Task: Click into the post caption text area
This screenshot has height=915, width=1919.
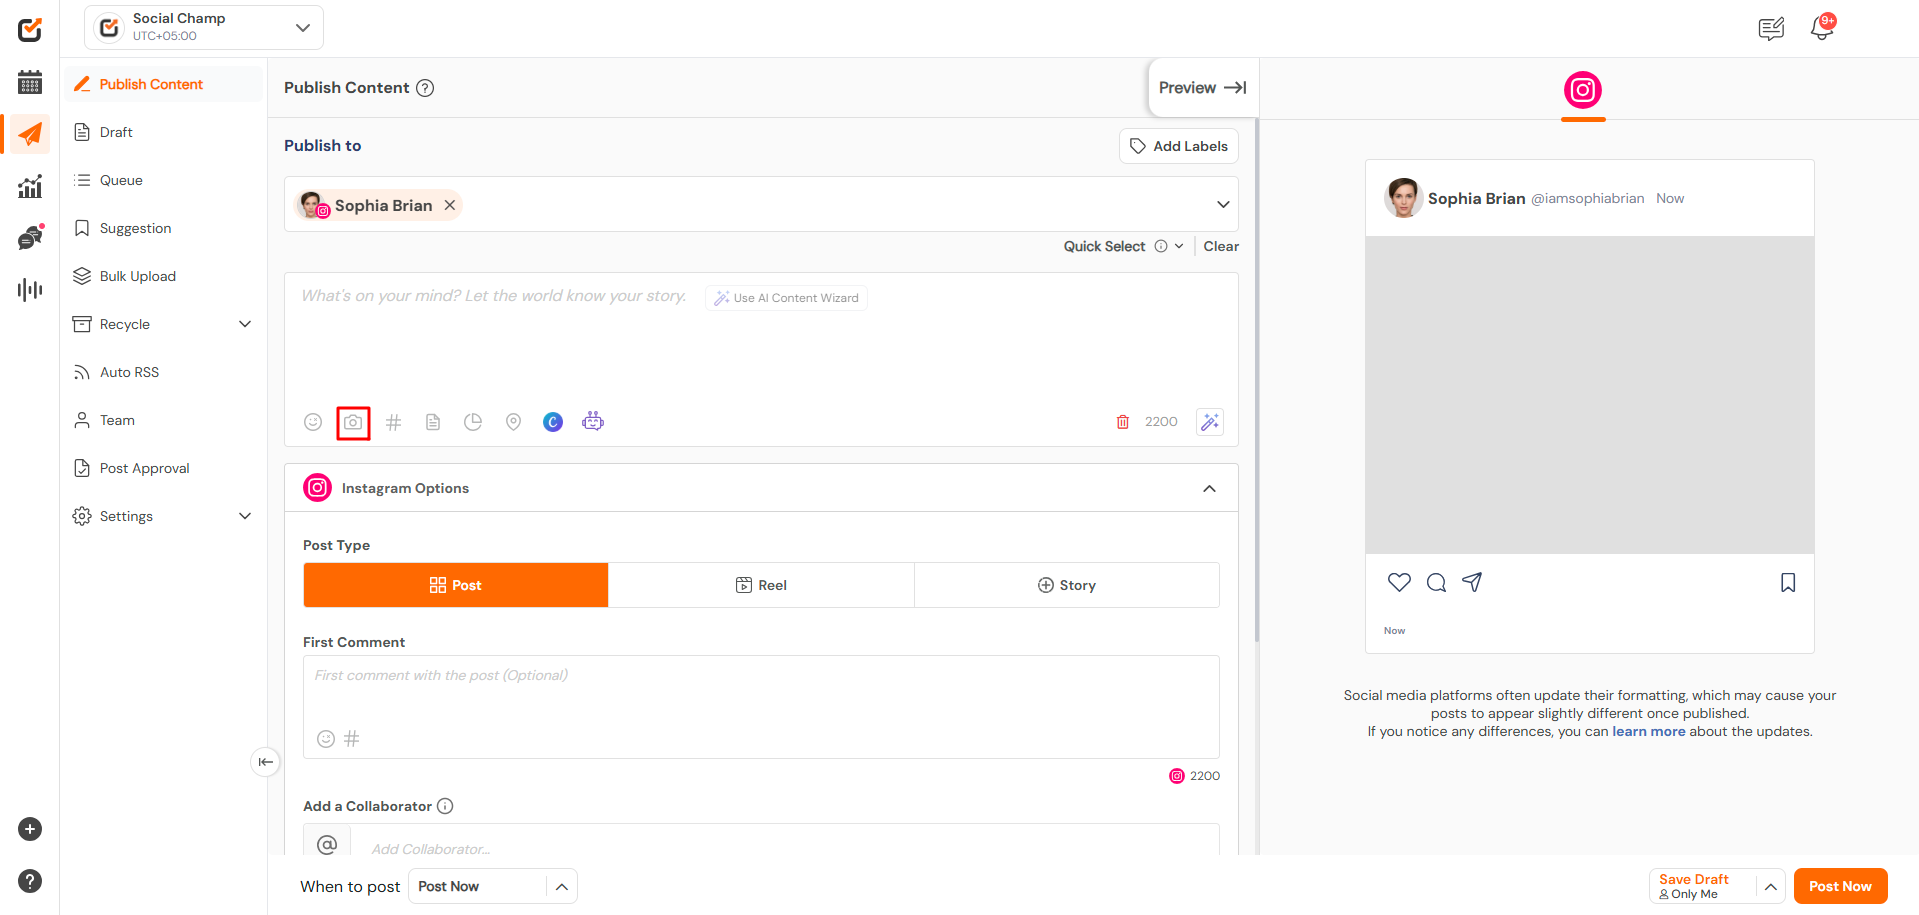Action: [761, 345]
